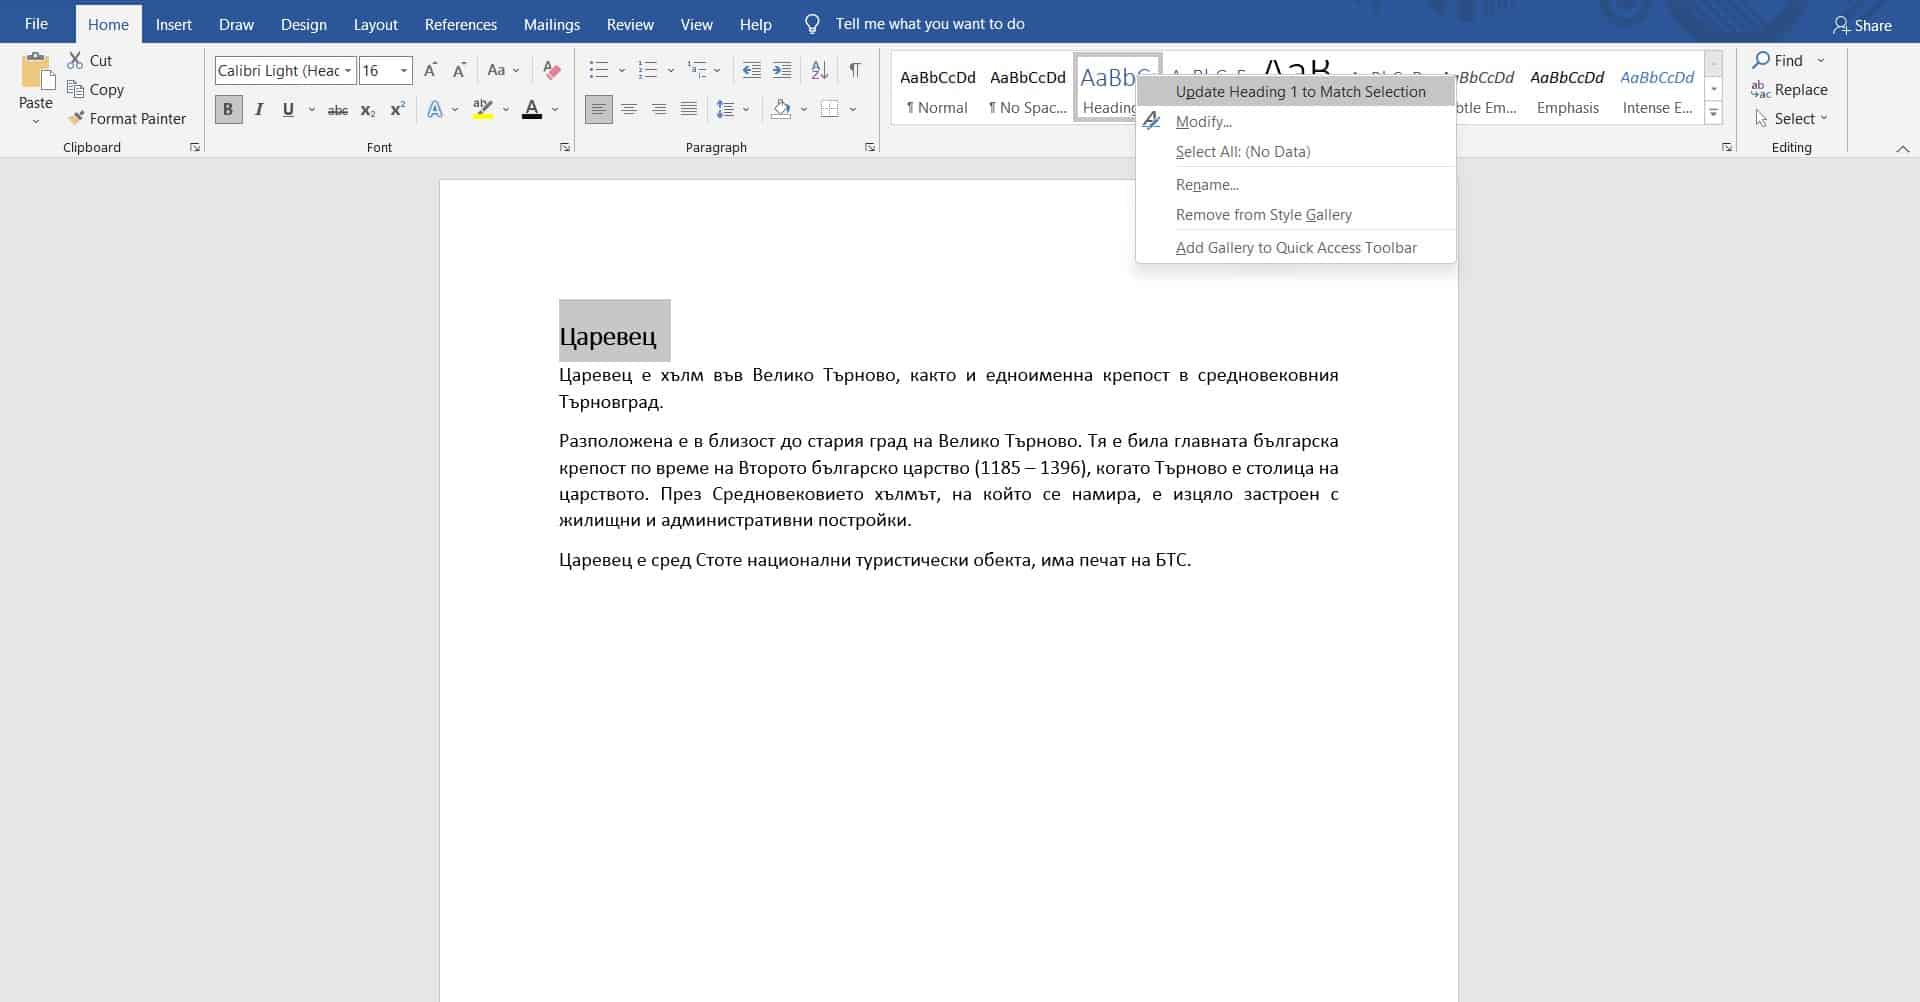This screenshot has height=1002, width=1920.
Task: Open the Sort dialog via the A-Z icon
Action: point(819,69)
